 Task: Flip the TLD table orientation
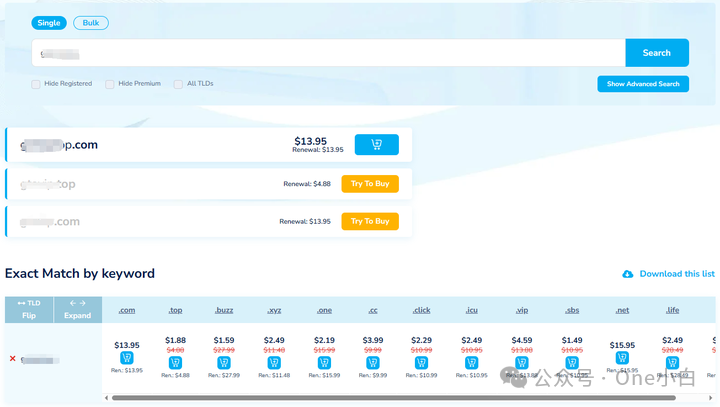tap(29, 309)
